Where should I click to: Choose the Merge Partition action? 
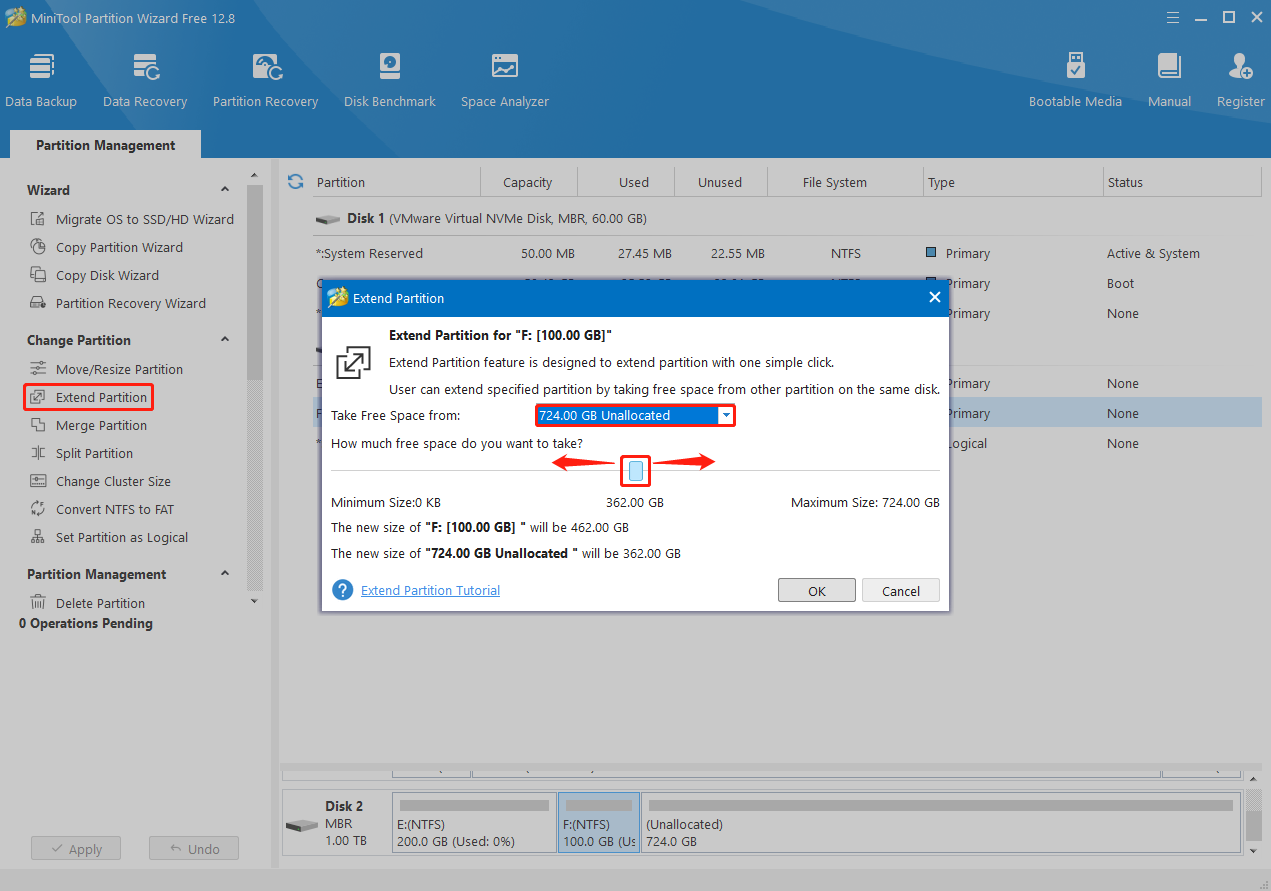point(88,425)
